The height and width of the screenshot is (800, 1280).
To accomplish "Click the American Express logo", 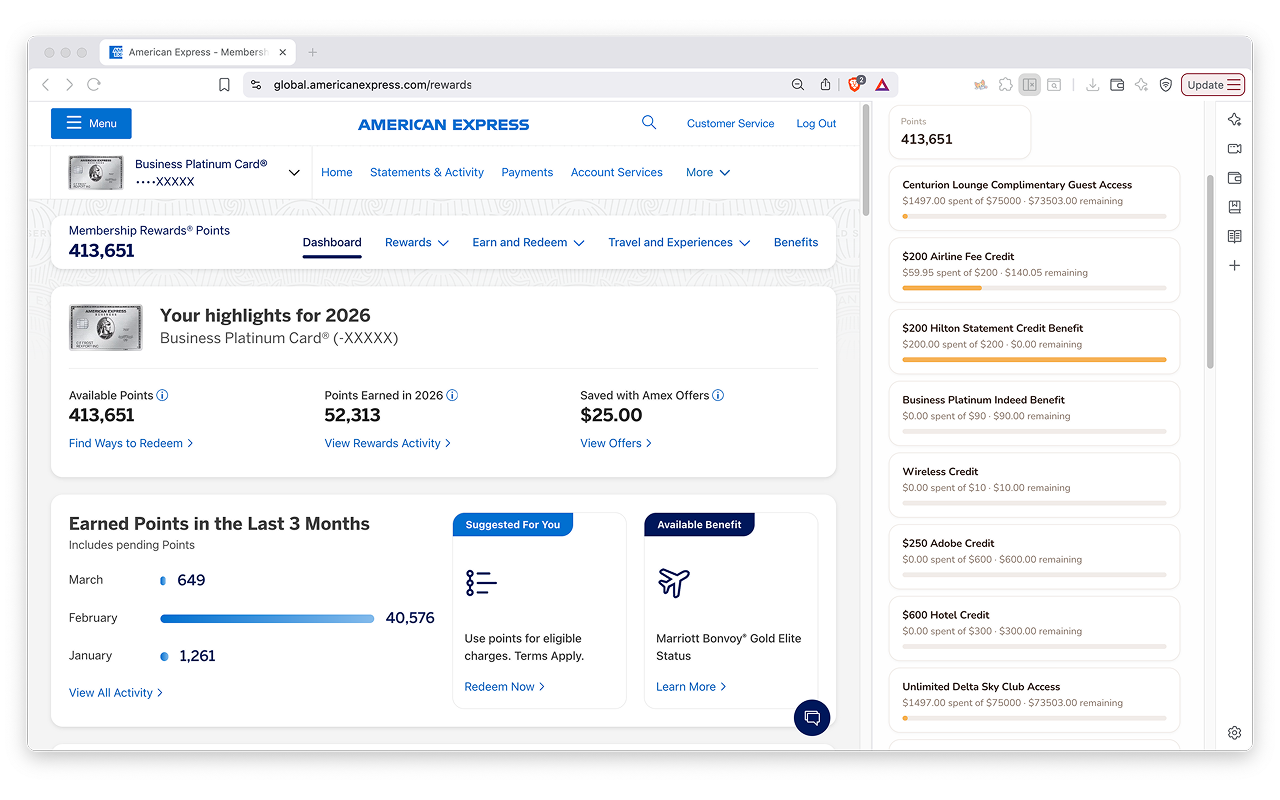I will 444,124.
